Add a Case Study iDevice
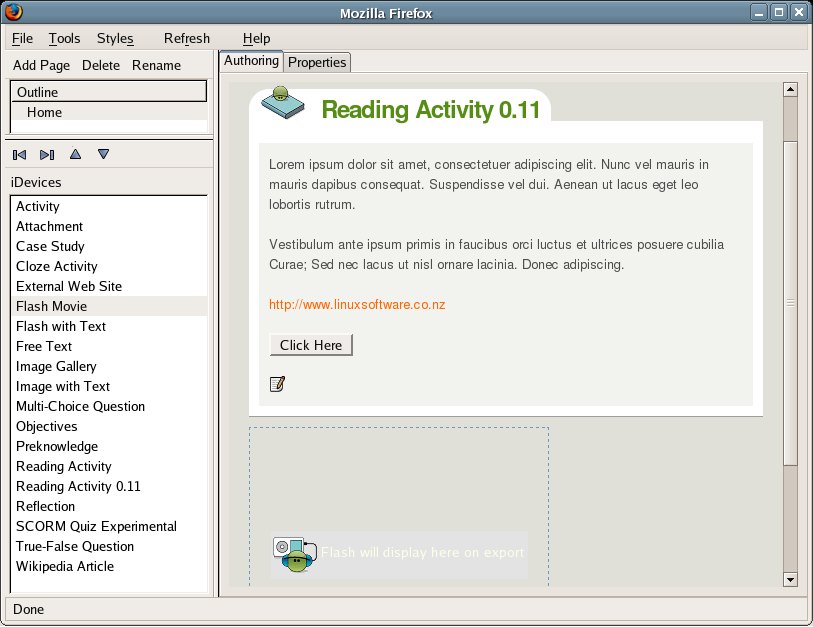The width and height of the screenshot is (813, 627). 108,246
